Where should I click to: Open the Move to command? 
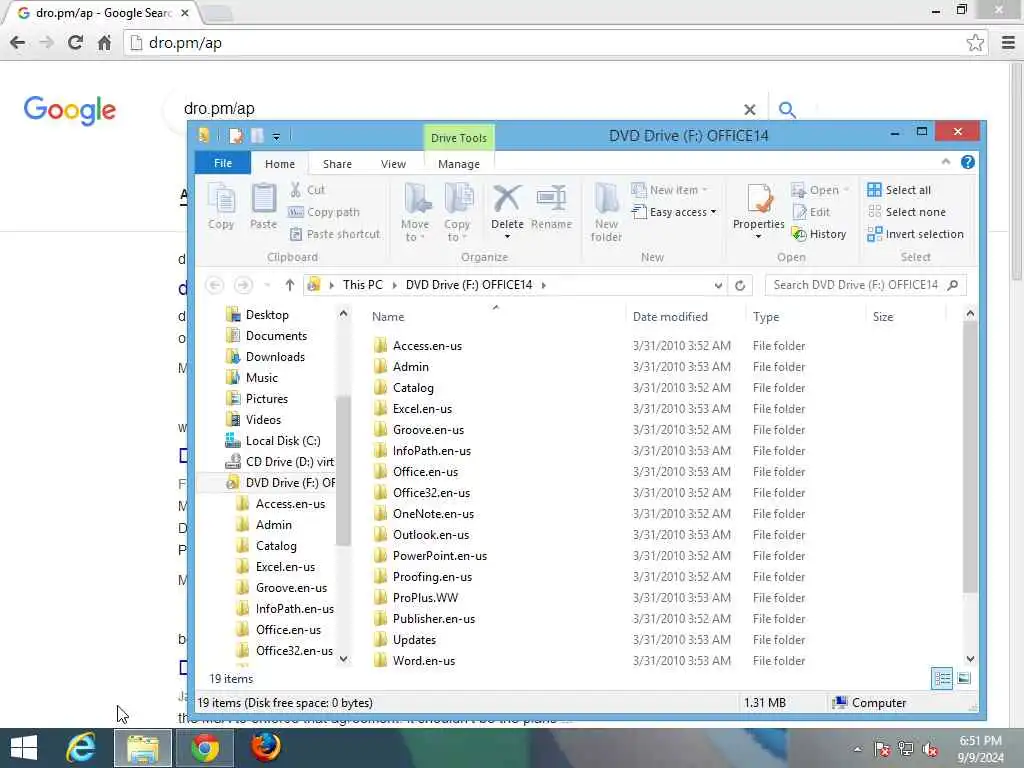[415, 212]
